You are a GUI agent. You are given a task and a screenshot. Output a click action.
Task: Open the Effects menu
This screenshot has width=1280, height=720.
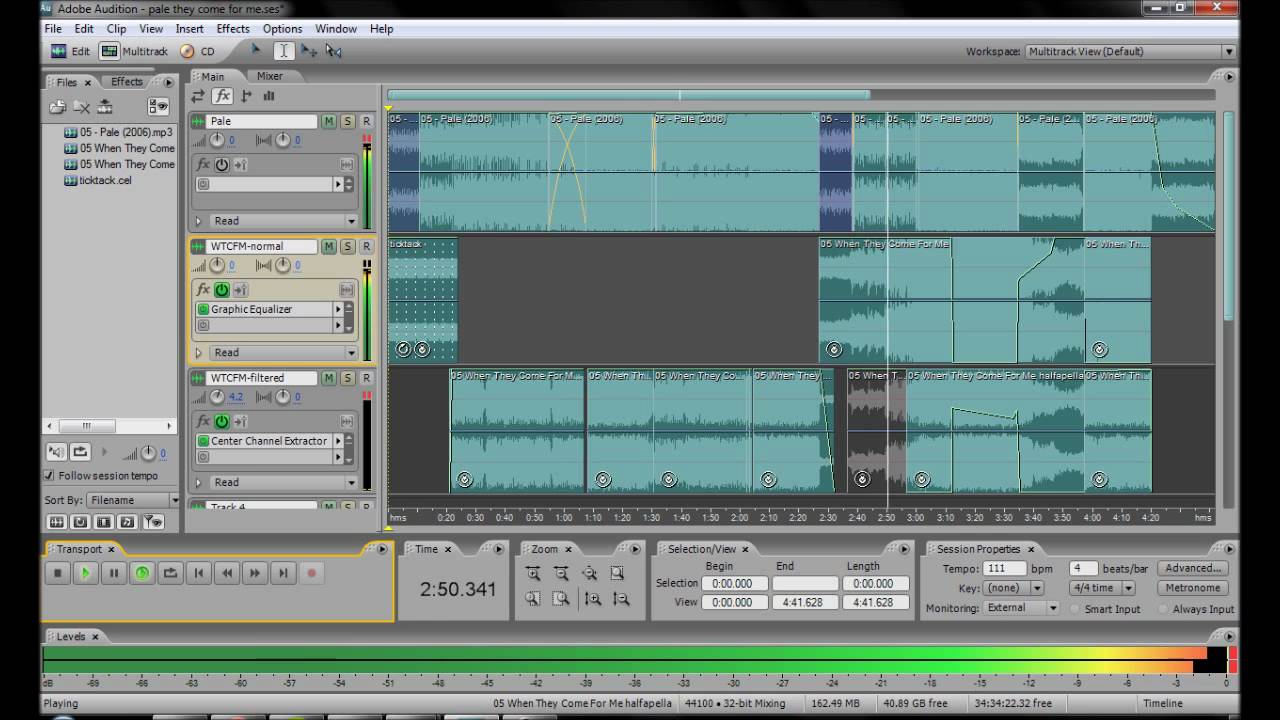coord(233,29)
